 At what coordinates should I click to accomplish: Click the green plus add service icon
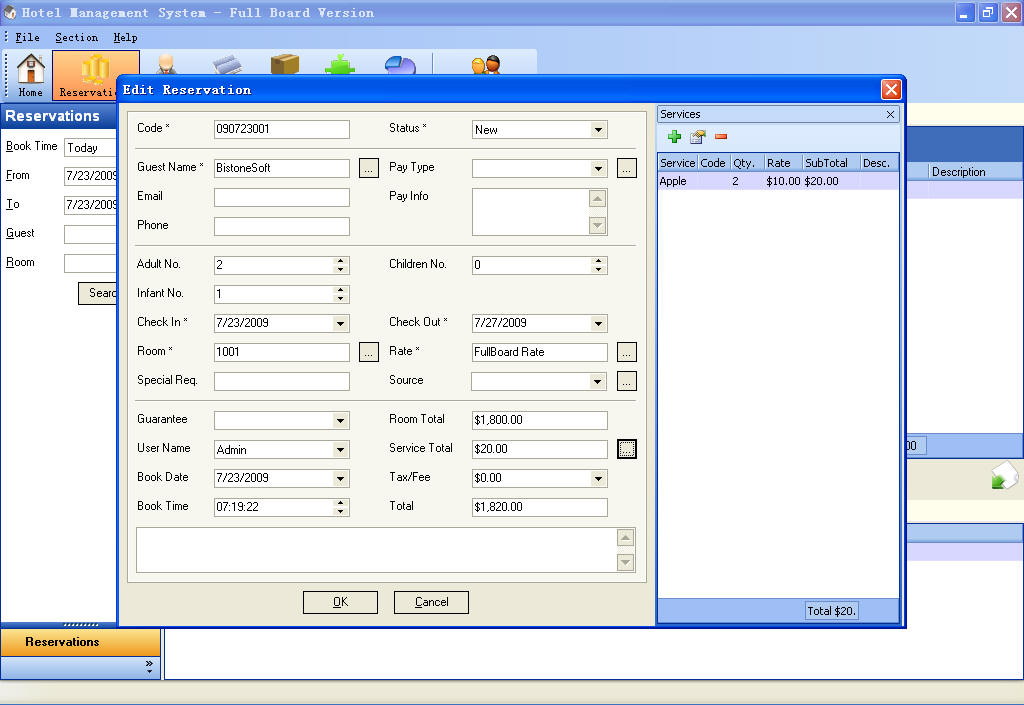point(674,137)
